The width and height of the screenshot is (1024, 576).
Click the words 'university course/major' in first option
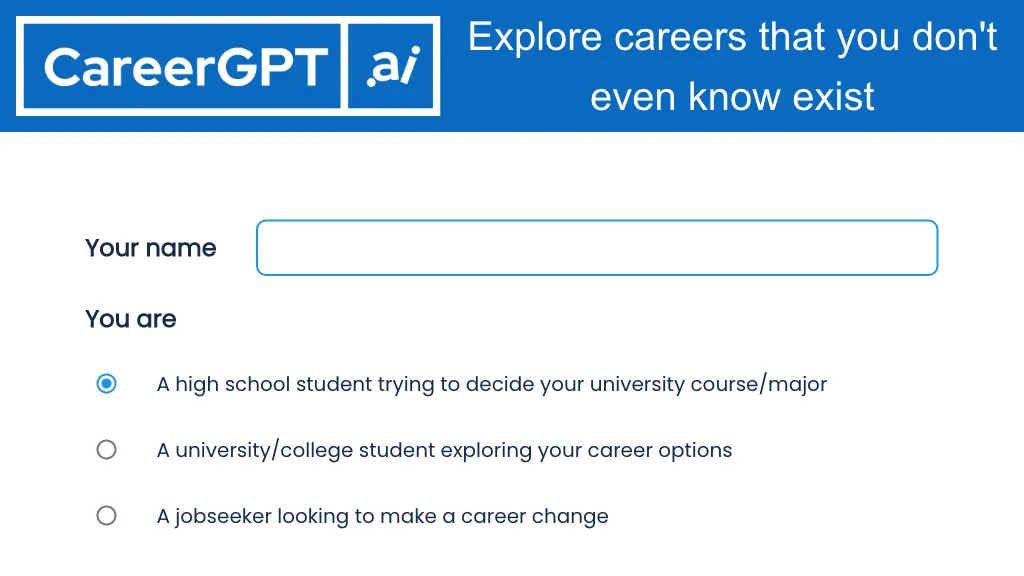pos(708,384)
